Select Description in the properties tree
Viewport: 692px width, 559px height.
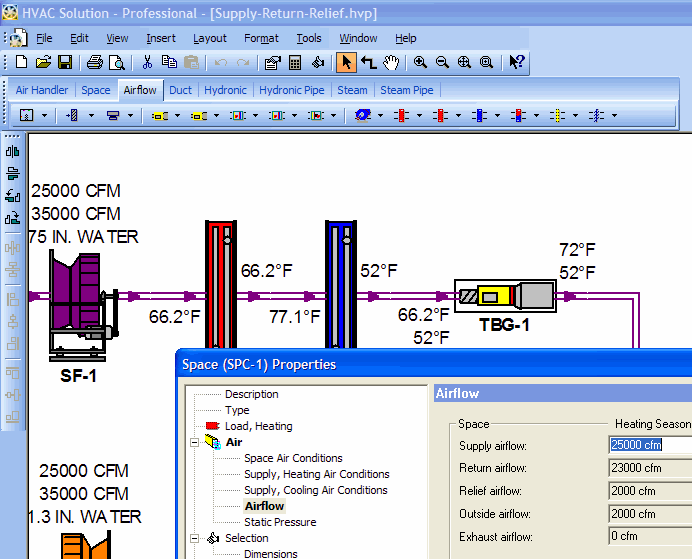tap(252, 394)
